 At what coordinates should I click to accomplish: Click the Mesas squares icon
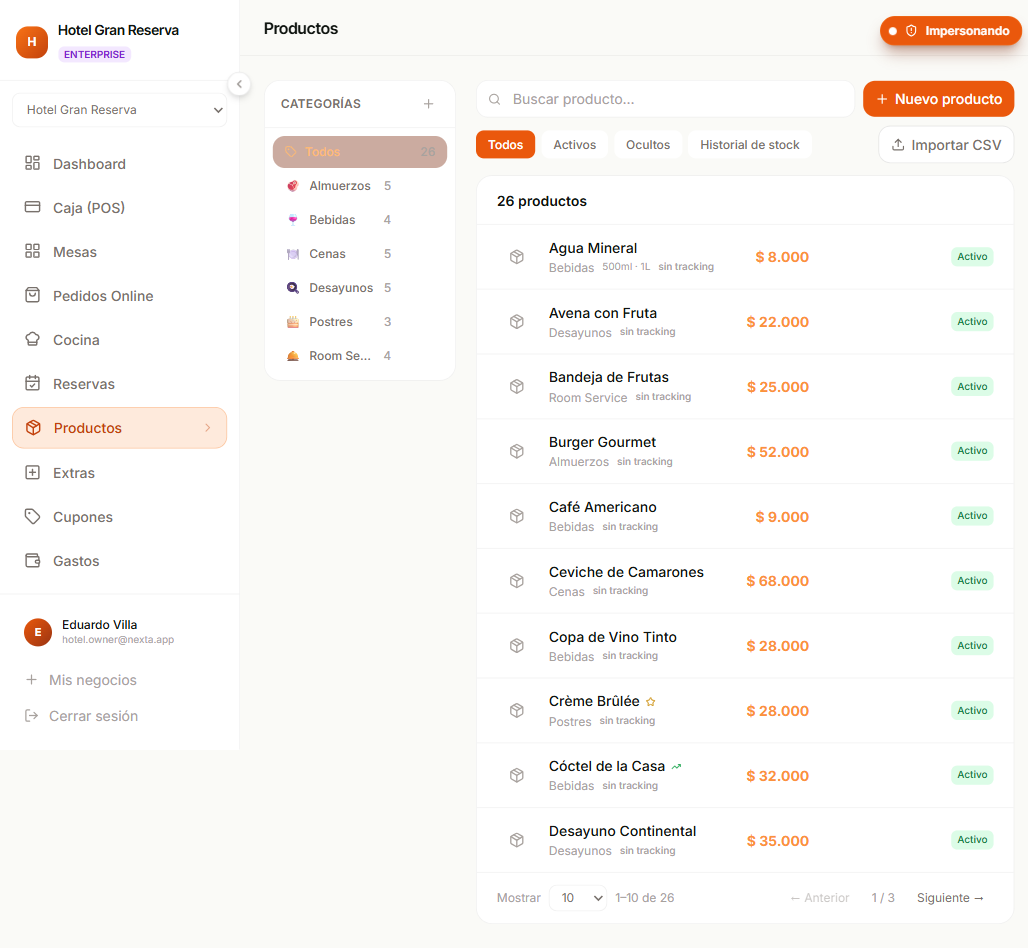coord(32,251)
